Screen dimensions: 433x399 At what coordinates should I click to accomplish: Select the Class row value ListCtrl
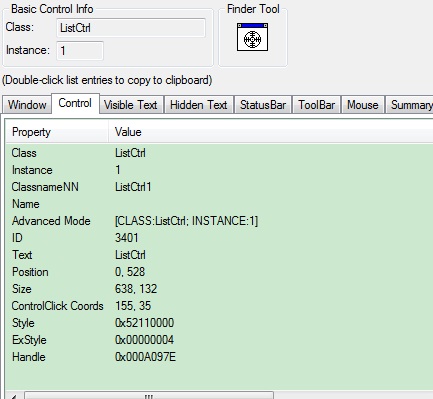[130, 153]
